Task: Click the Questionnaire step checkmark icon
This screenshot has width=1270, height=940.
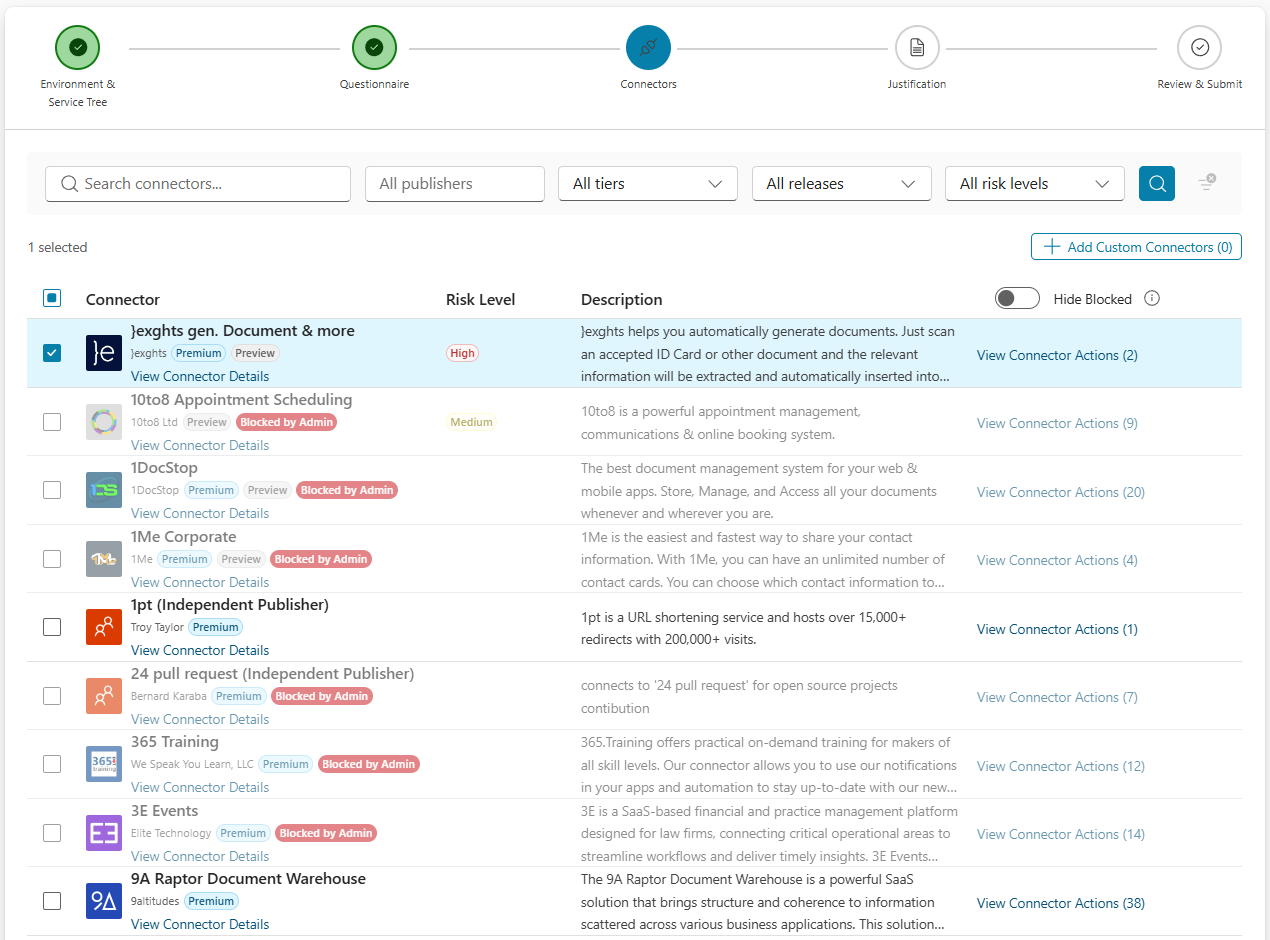Action: coord(374,47)
